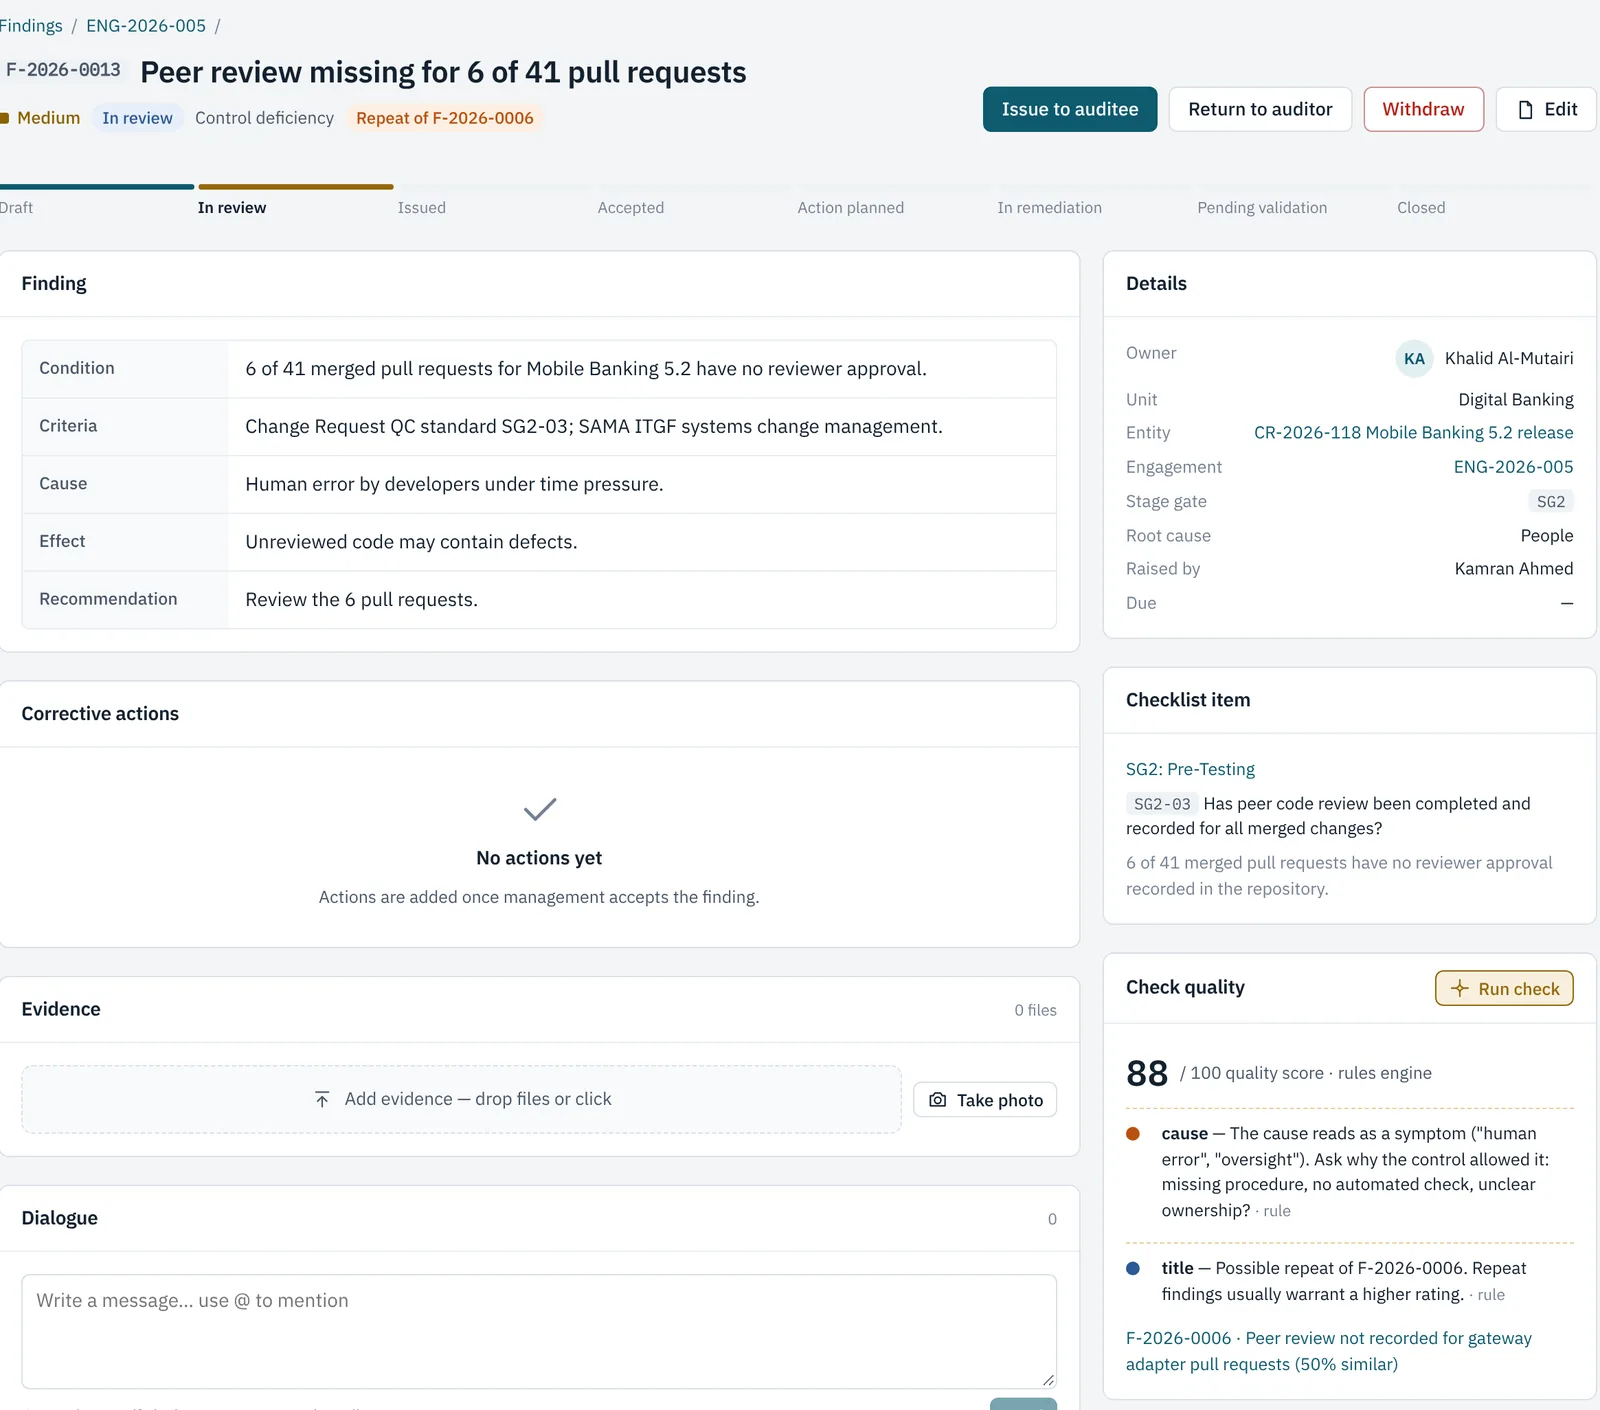Click the Medium severity badge
Image resolution: width=1600 pixels, height=1410 pixels.
point(41,118)
